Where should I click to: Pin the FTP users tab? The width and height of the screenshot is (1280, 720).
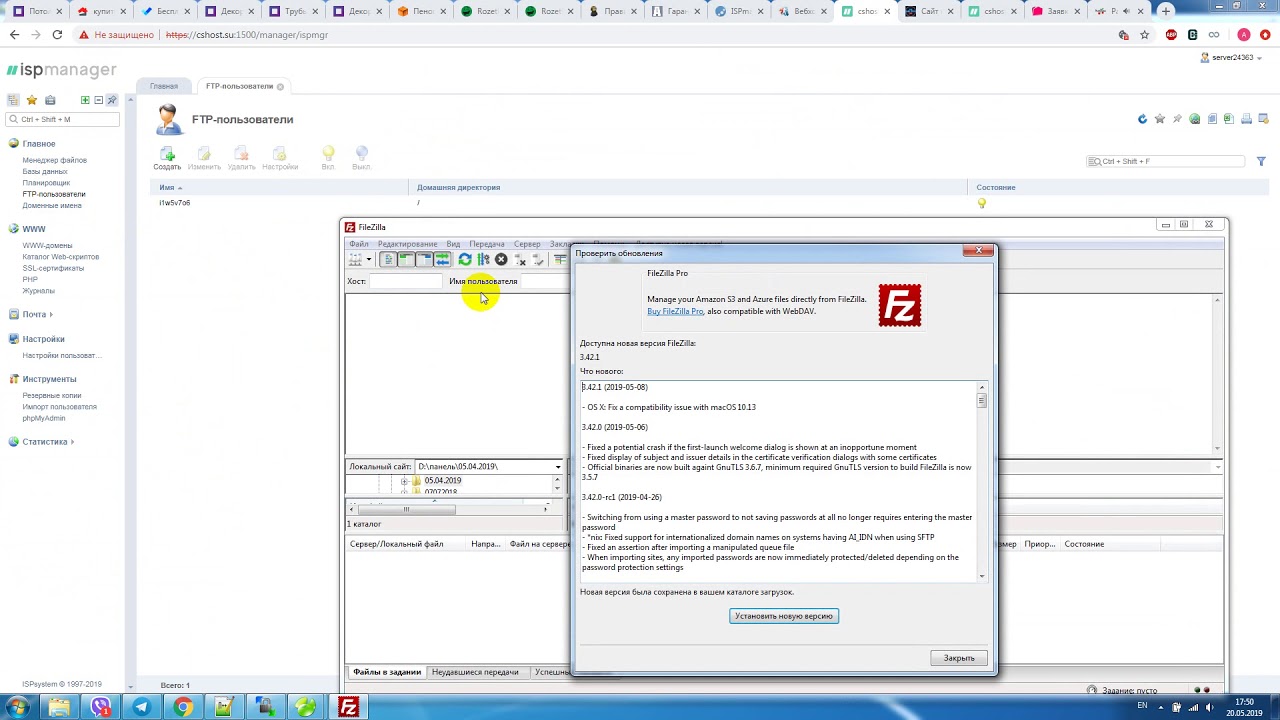pos(1177,119)
